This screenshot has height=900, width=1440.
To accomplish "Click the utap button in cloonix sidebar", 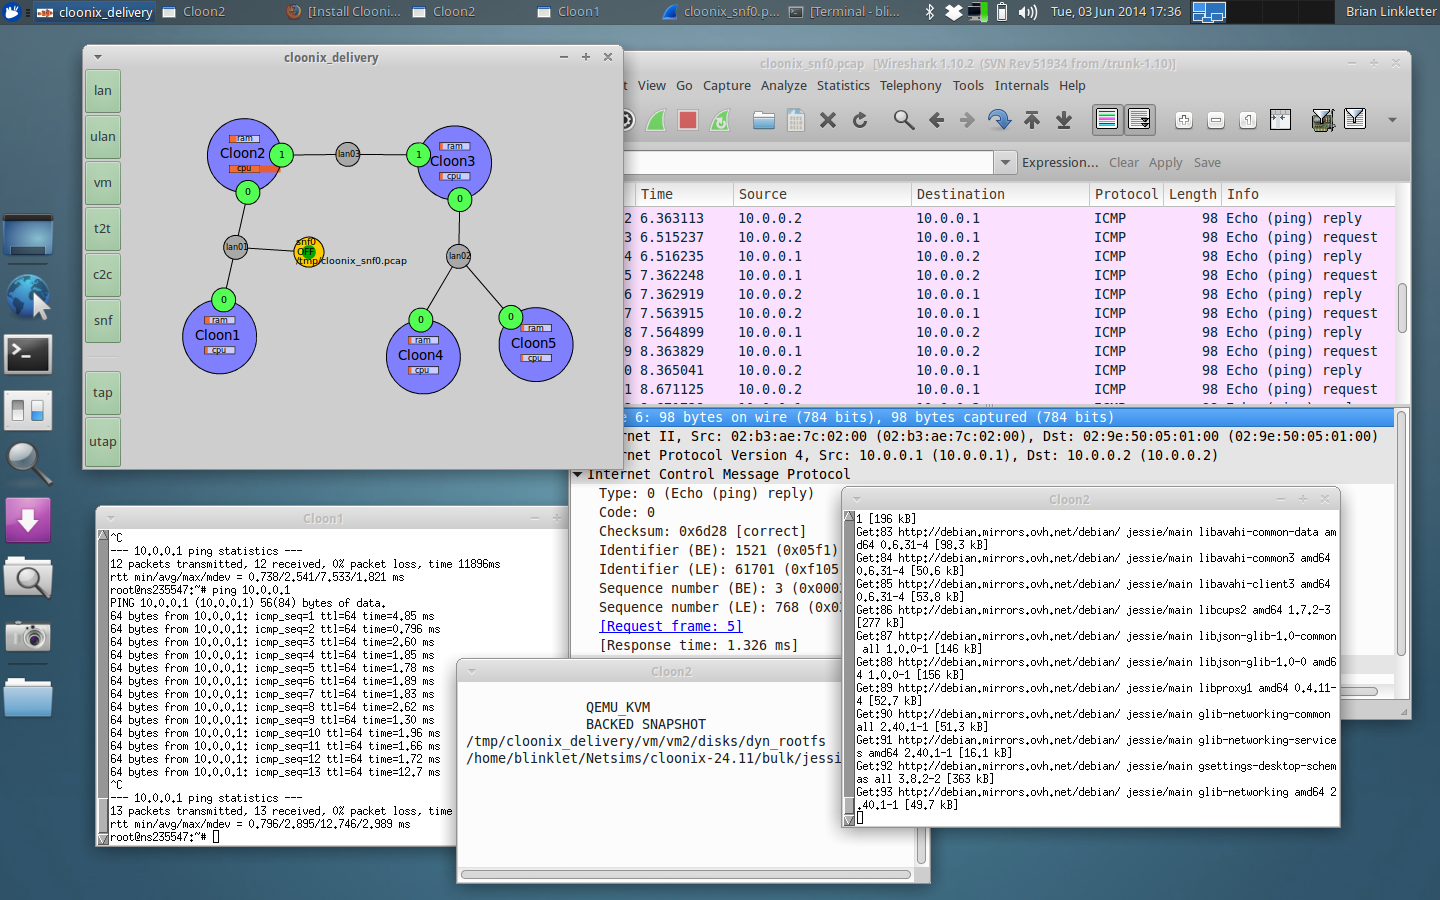I will (103, 442).
